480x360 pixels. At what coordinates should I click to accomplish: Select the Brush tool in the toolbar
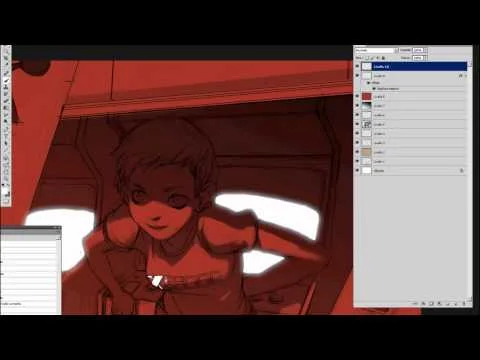[6, 80]
